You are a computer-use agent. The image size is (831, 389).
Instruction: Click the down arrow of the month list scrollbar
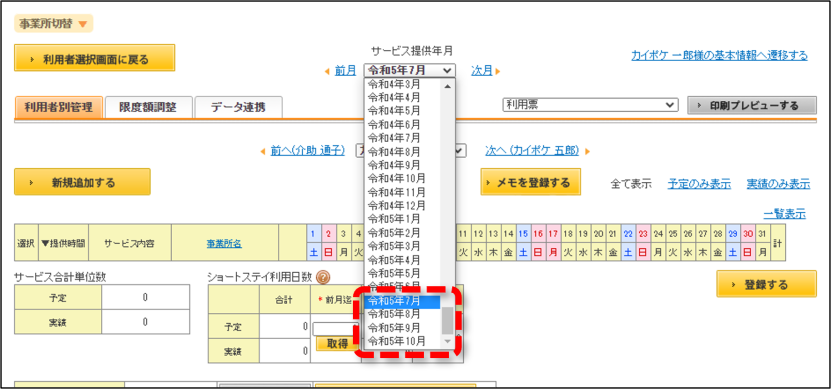[448, 341]
